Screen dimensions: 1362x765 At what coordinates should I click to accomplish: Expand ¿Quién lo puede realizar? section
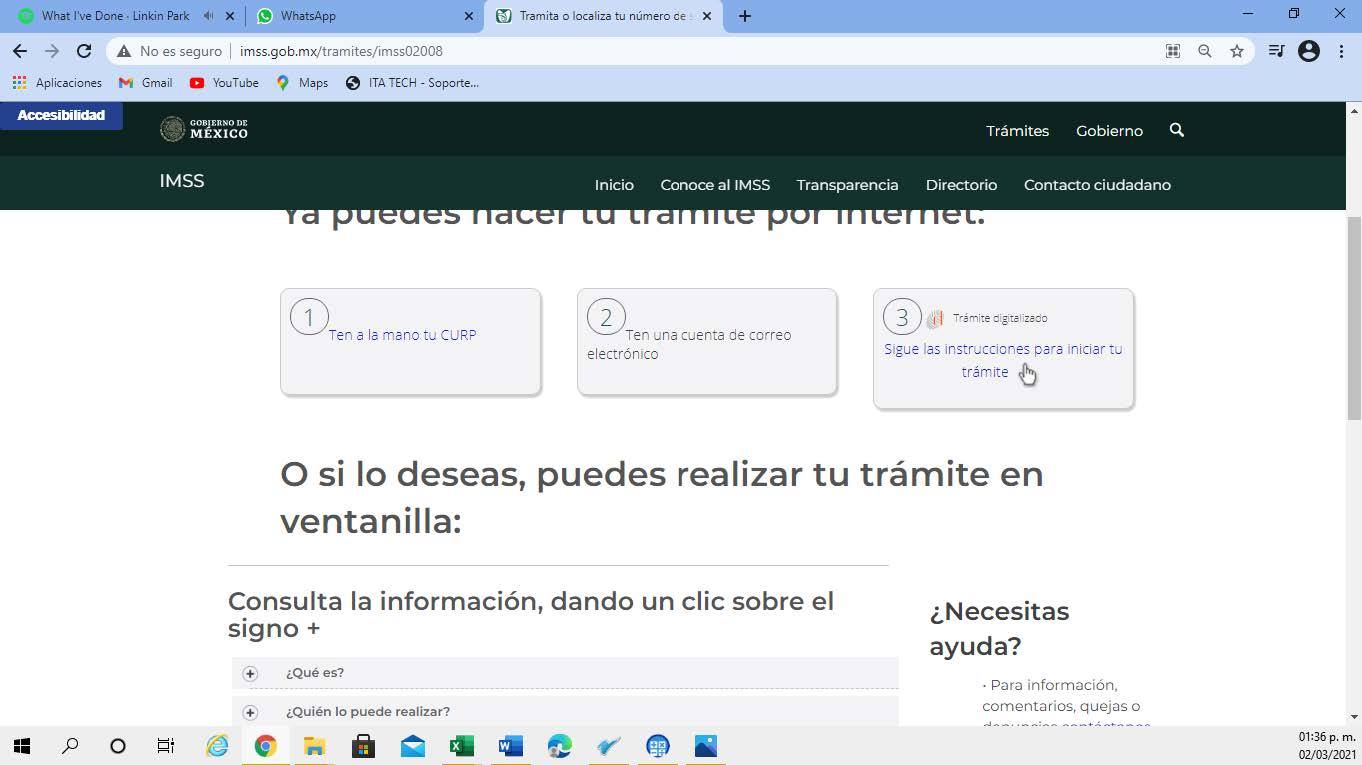coord(565,711)
